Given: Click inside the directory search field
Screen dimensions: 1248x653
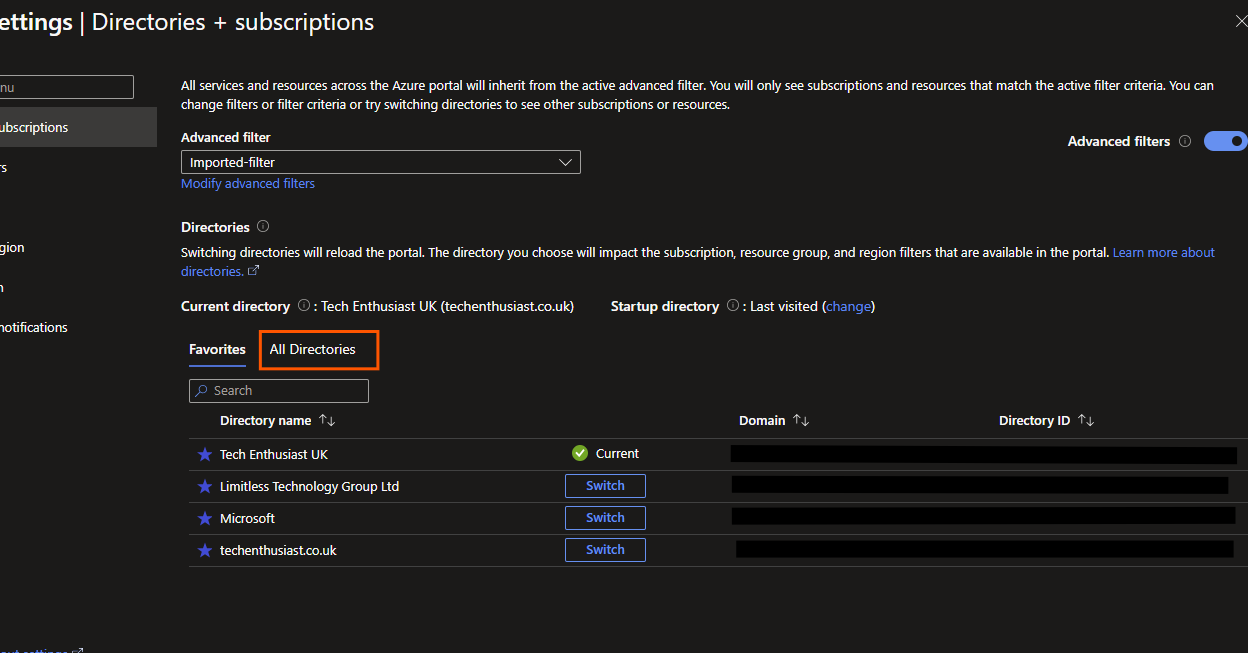Looking at the screenshot, I should pos(290,390).
